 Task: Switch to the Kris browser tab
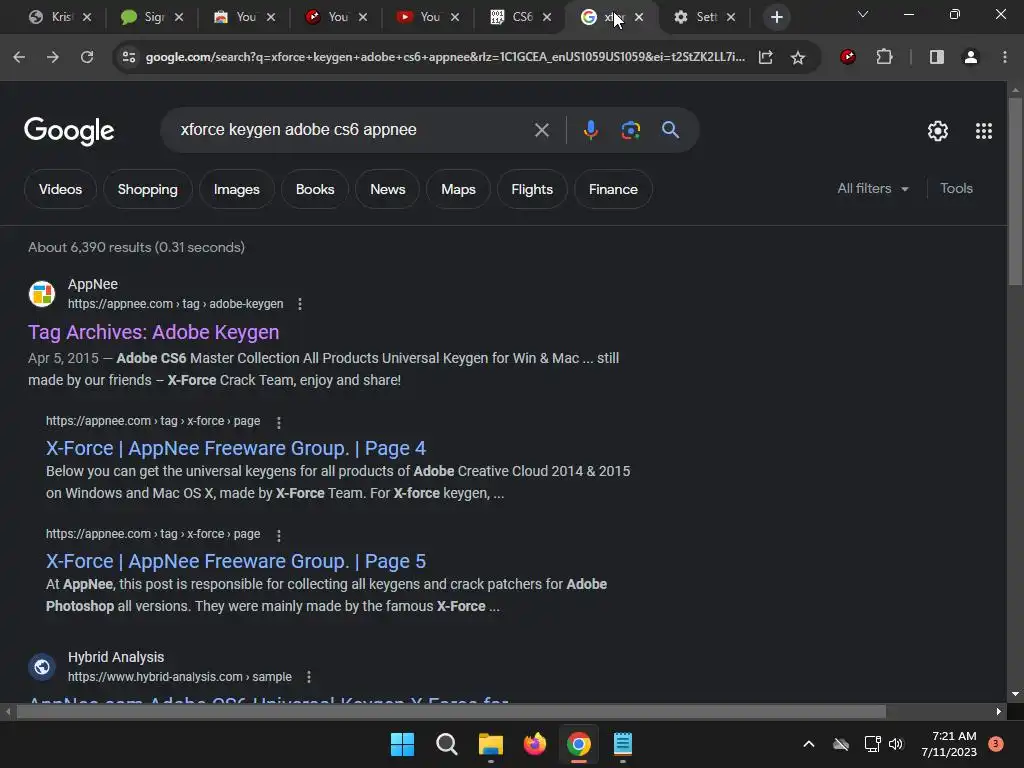tap(60, 17)
